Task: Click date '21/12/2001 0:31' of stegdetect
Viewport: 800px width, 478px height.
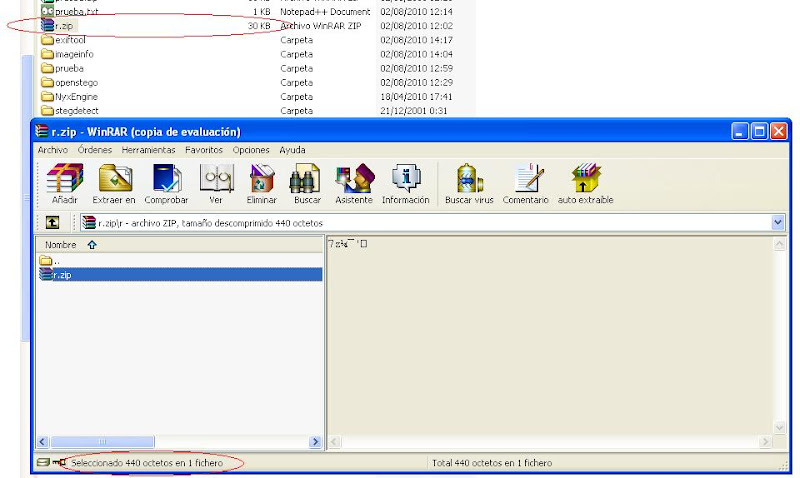Action: [413, 111]
